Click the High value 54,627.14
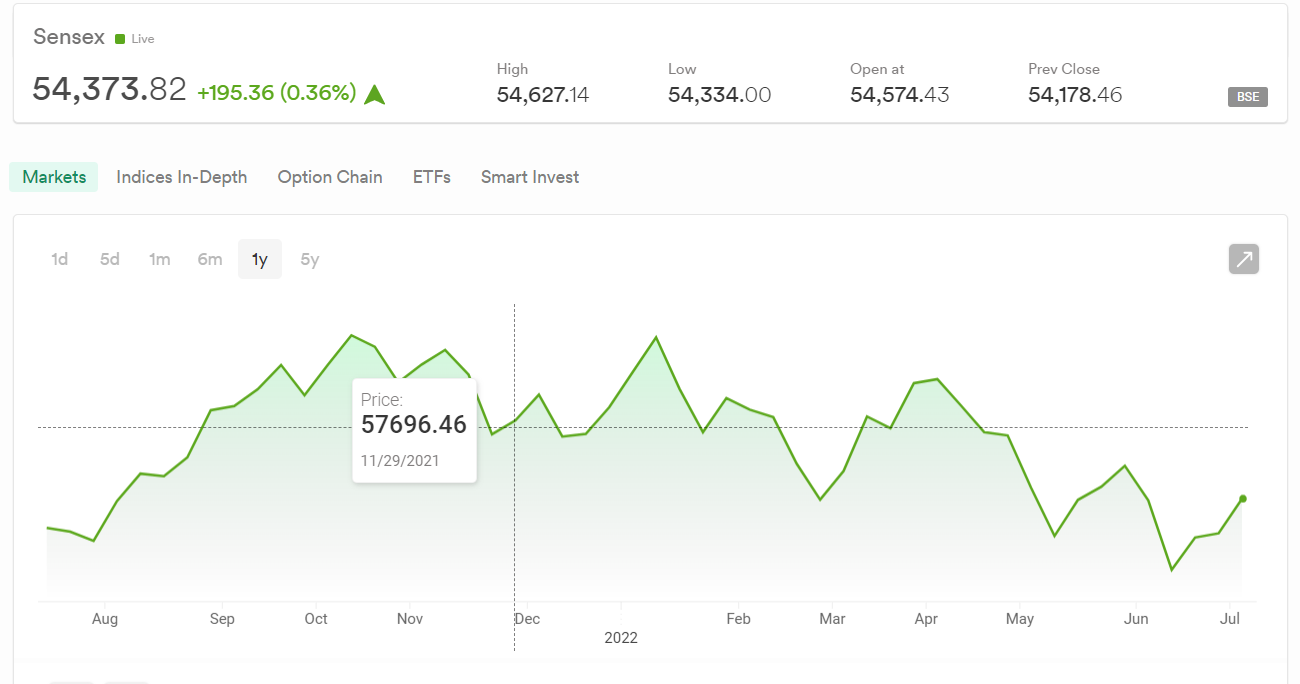This screenshot has width=1300, height=684. click(543, 95)
